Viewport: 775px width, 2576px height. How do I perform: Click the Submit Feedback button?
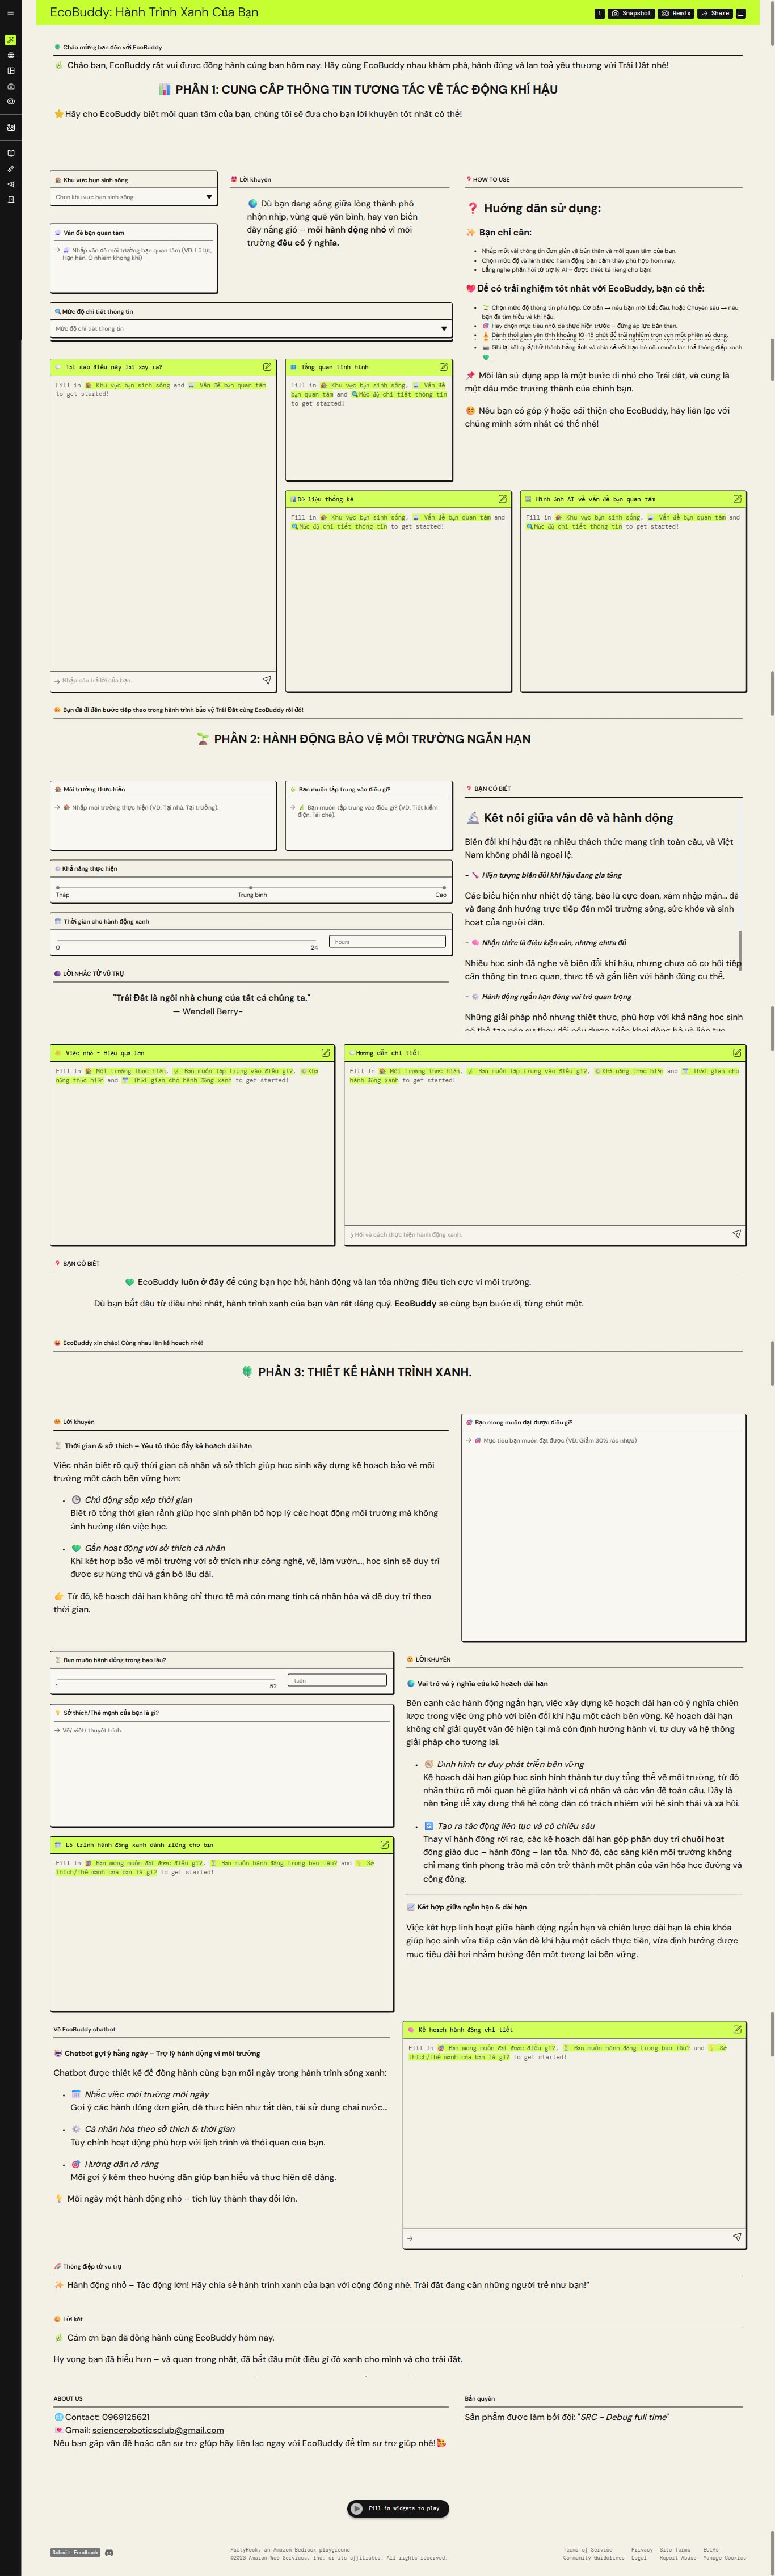click(76, 2551)
